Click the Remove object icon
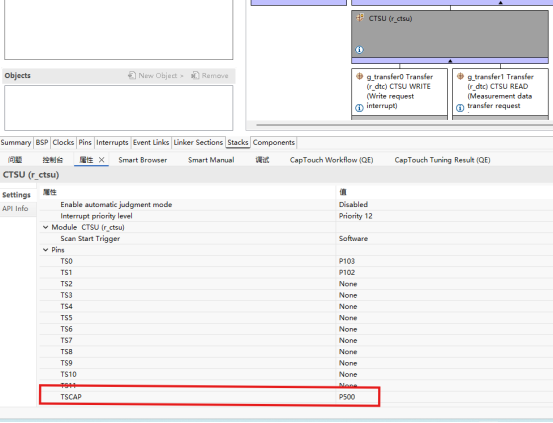 pyautogui.click(x=195, y=75)
